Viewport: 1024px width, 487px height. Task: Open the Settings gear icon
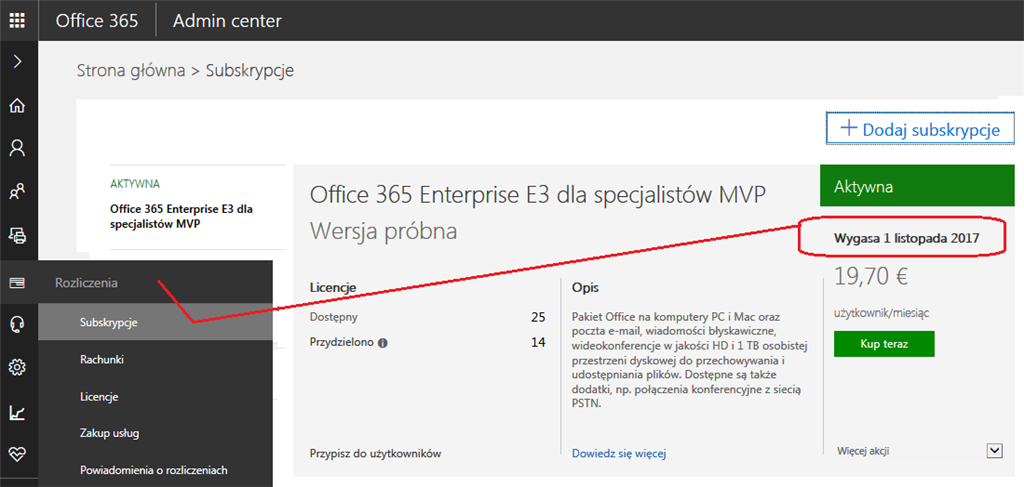point(18,368)
